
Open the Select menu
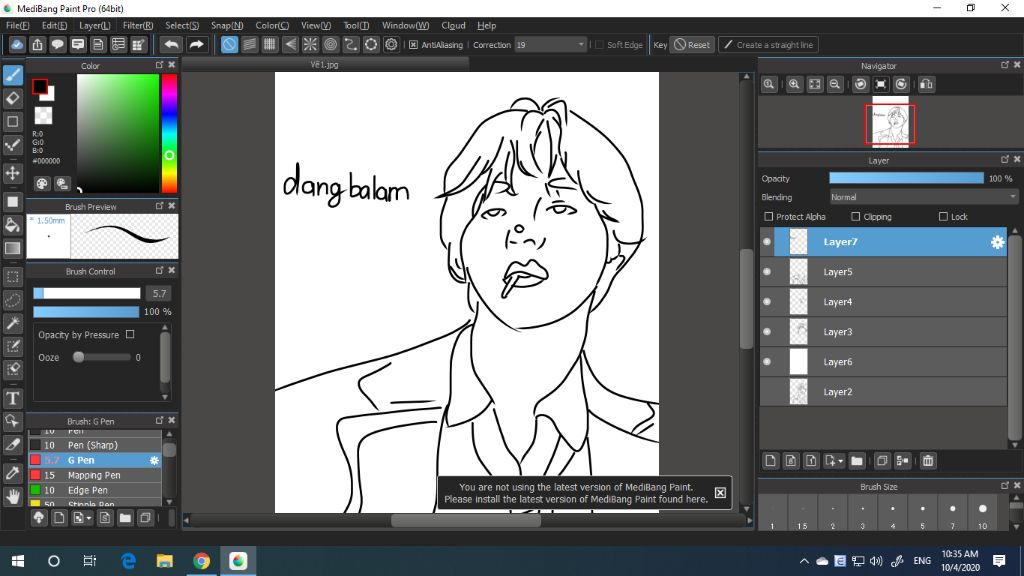point(182,25)
